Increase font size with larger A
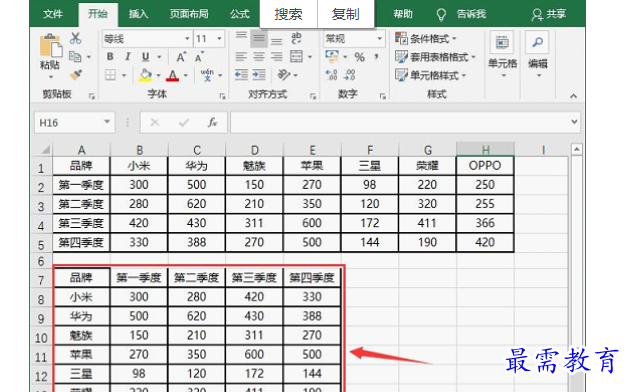Viewport: 627px width, 392px height. (x=181, y=57)
